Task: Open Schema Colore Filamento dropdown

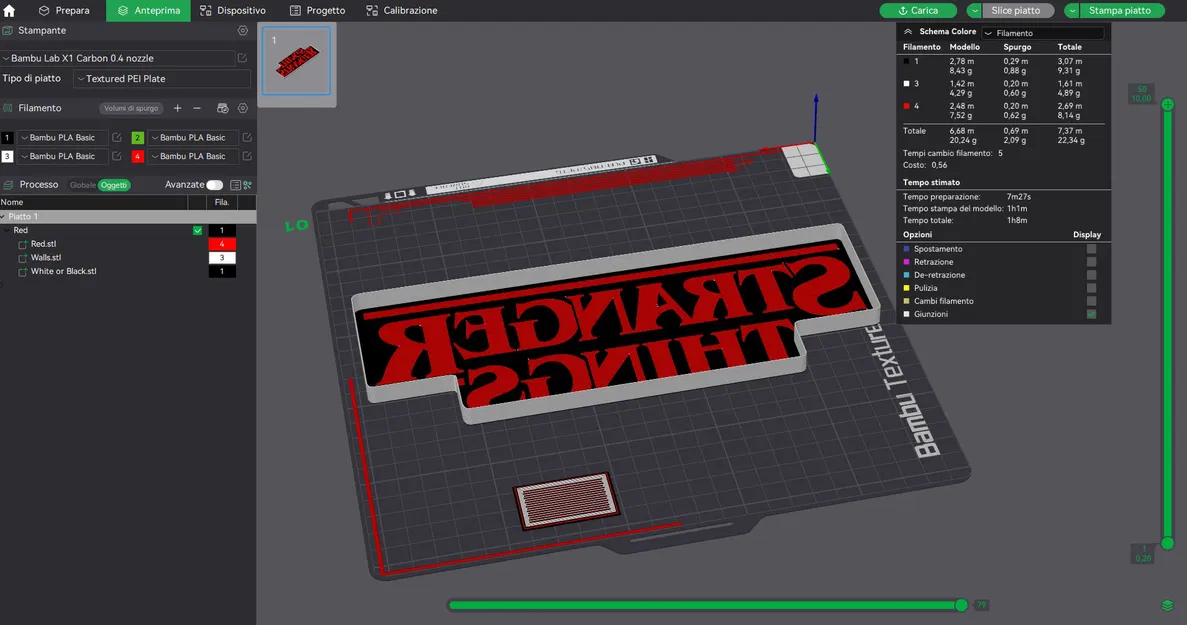Action: click(1043, 33)
